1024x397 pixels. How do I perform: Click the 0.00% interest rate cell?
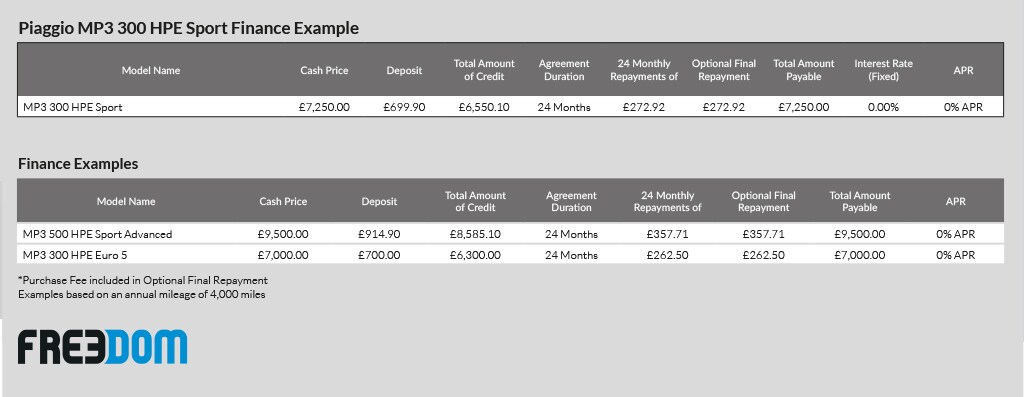coord(883,107)
